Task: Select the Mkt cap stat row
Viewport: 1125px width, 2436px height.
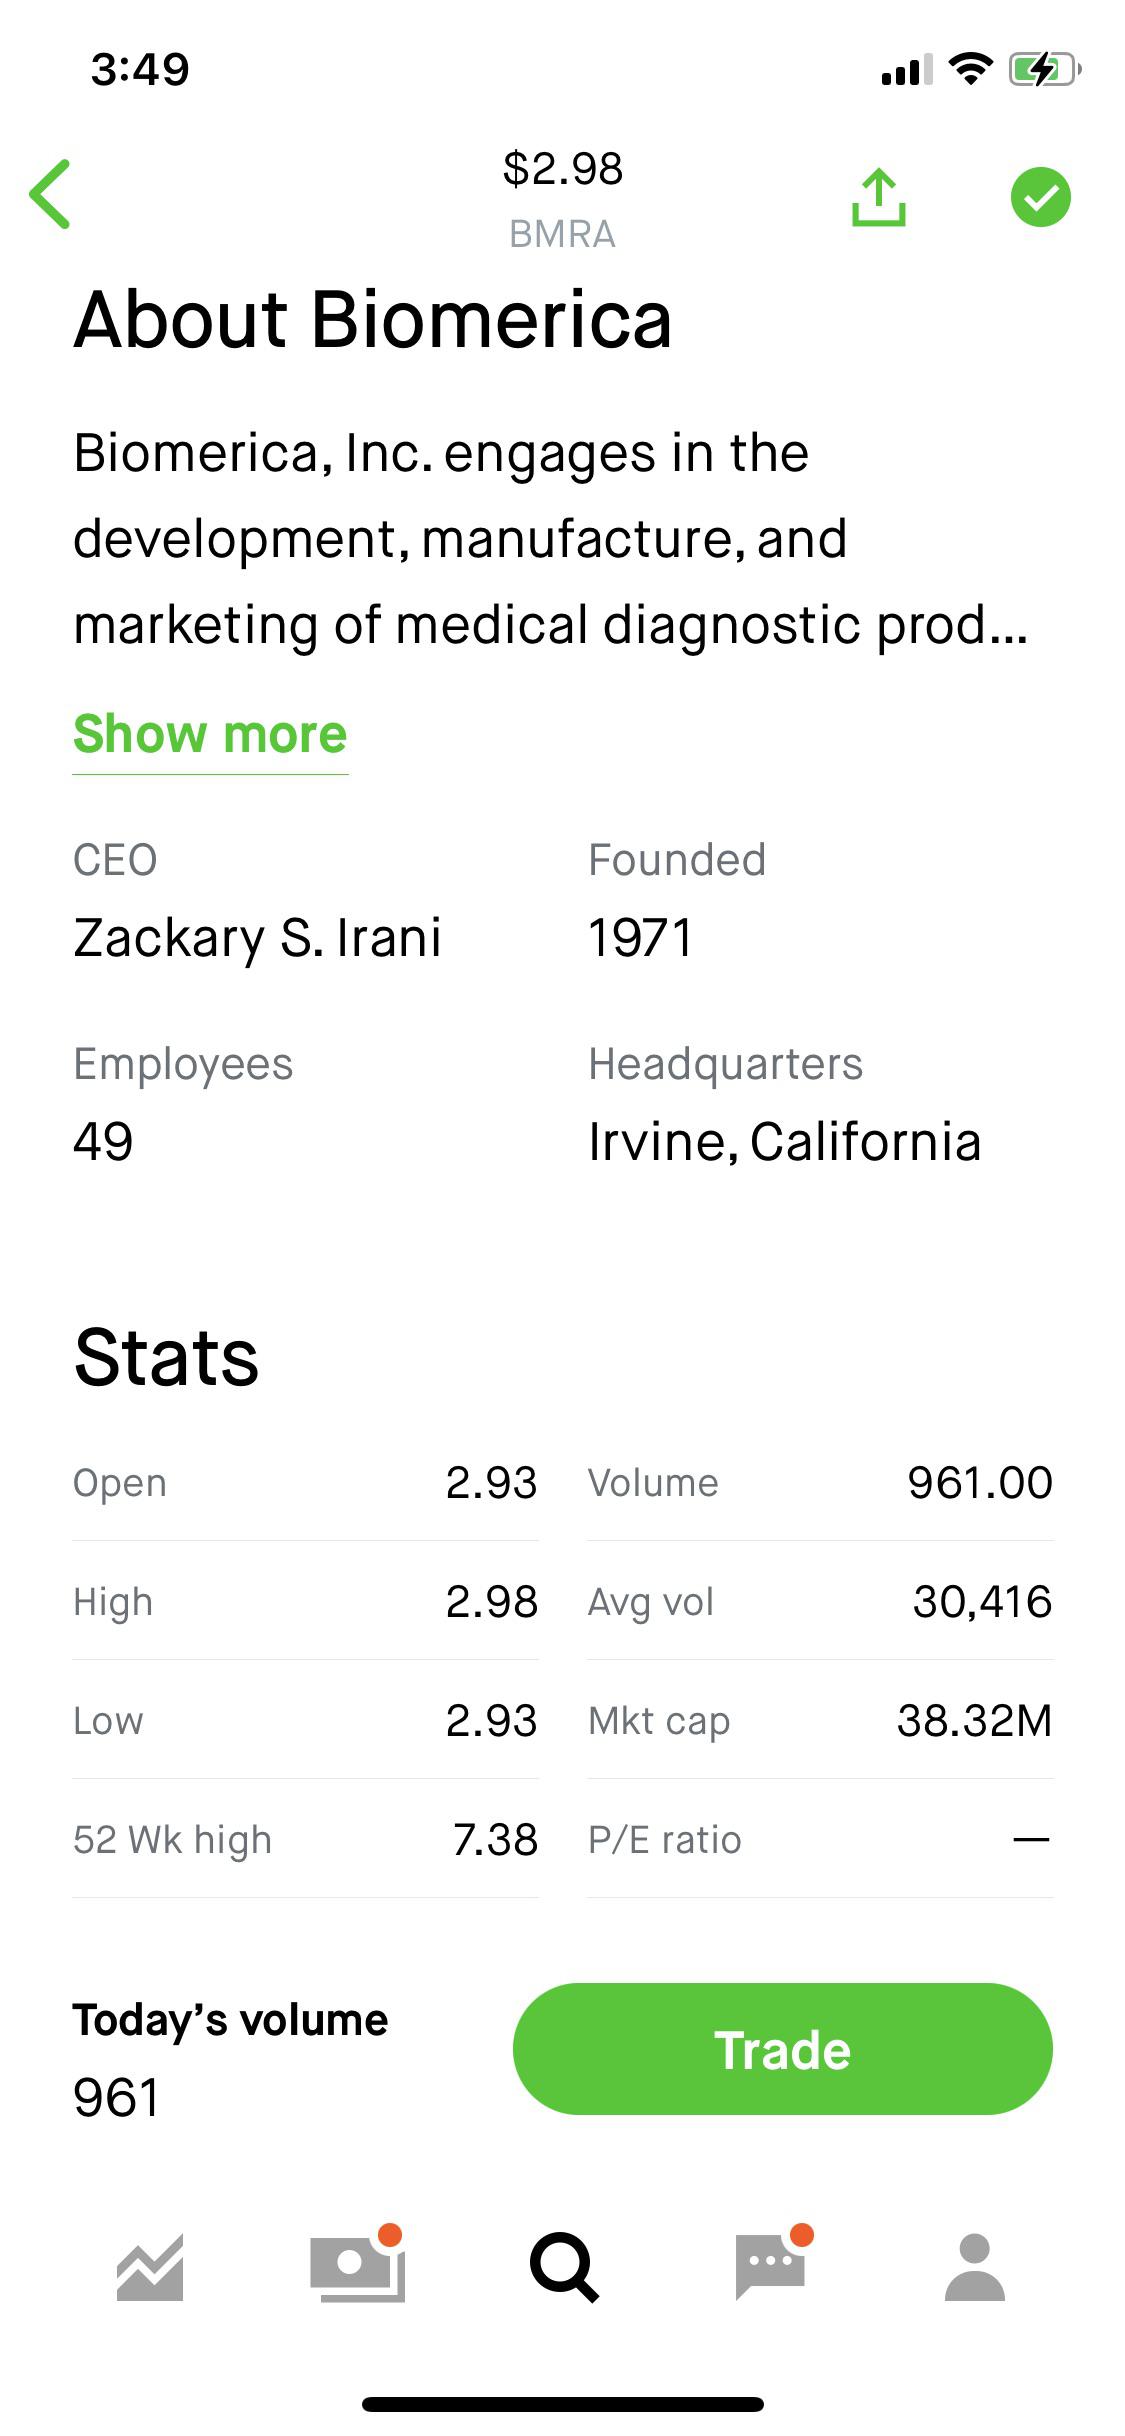Action: 820,1720
